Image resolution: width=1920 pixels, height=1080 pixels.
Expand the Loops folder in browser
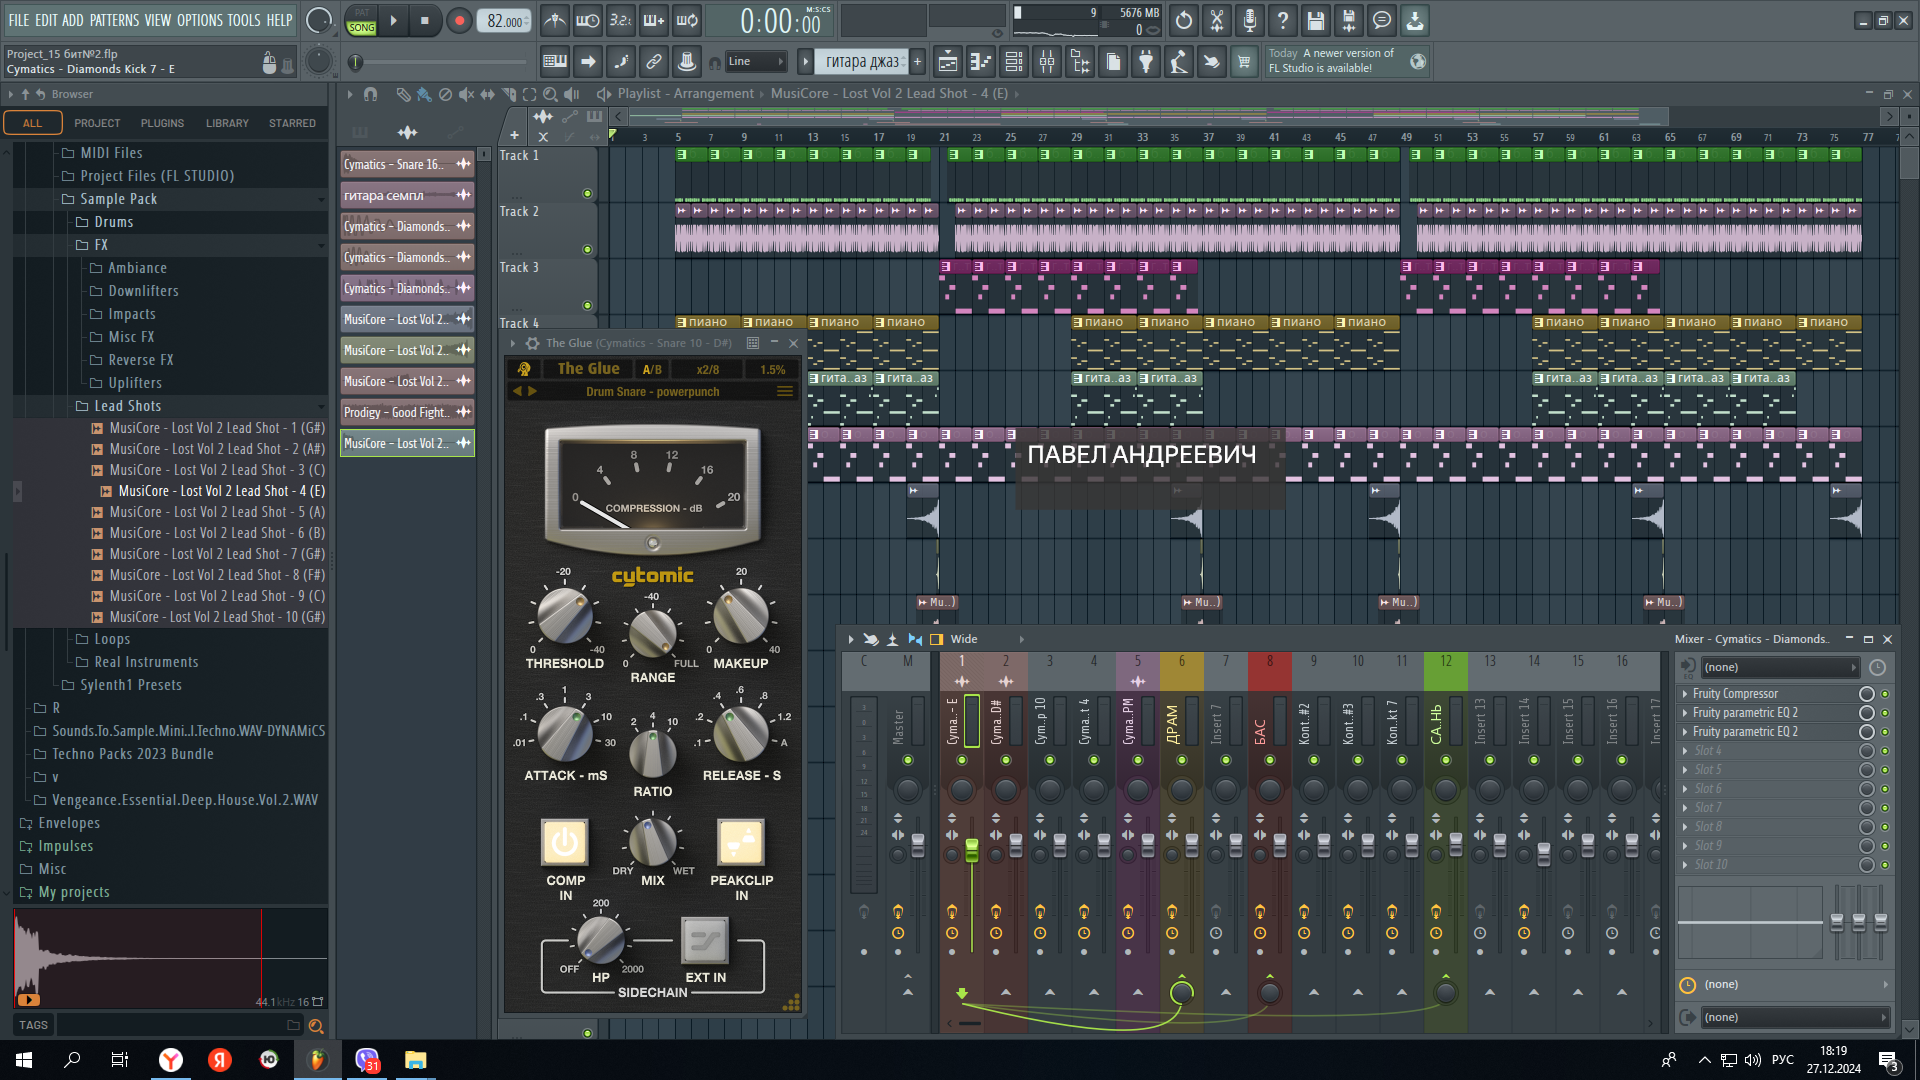(112, 639)
